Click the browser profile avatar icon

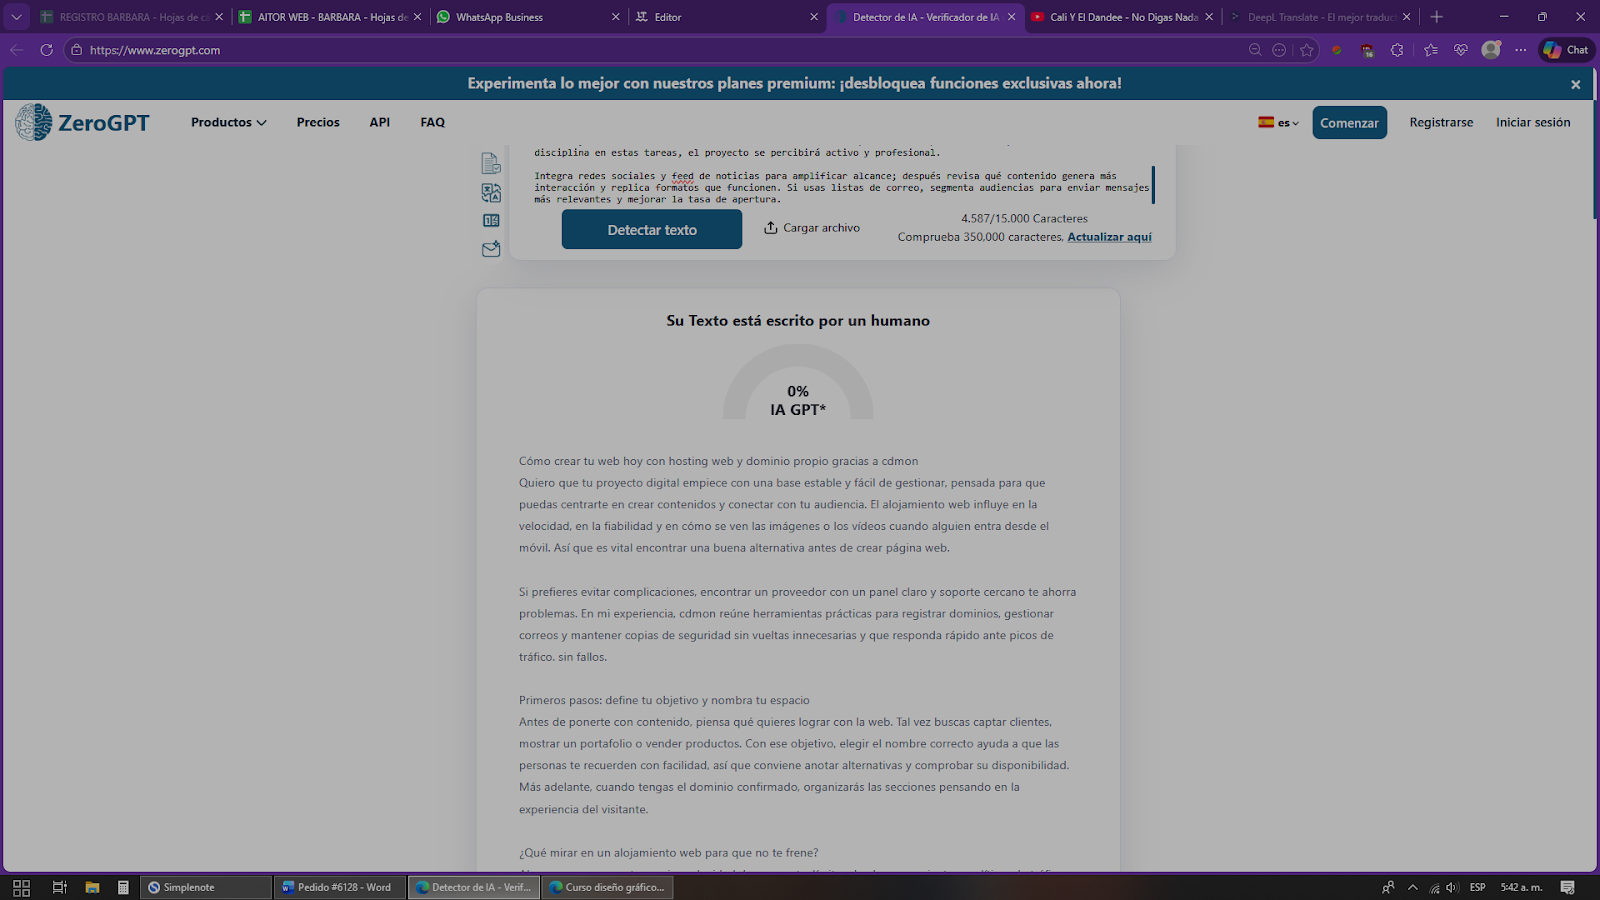tap(1491, 50)
